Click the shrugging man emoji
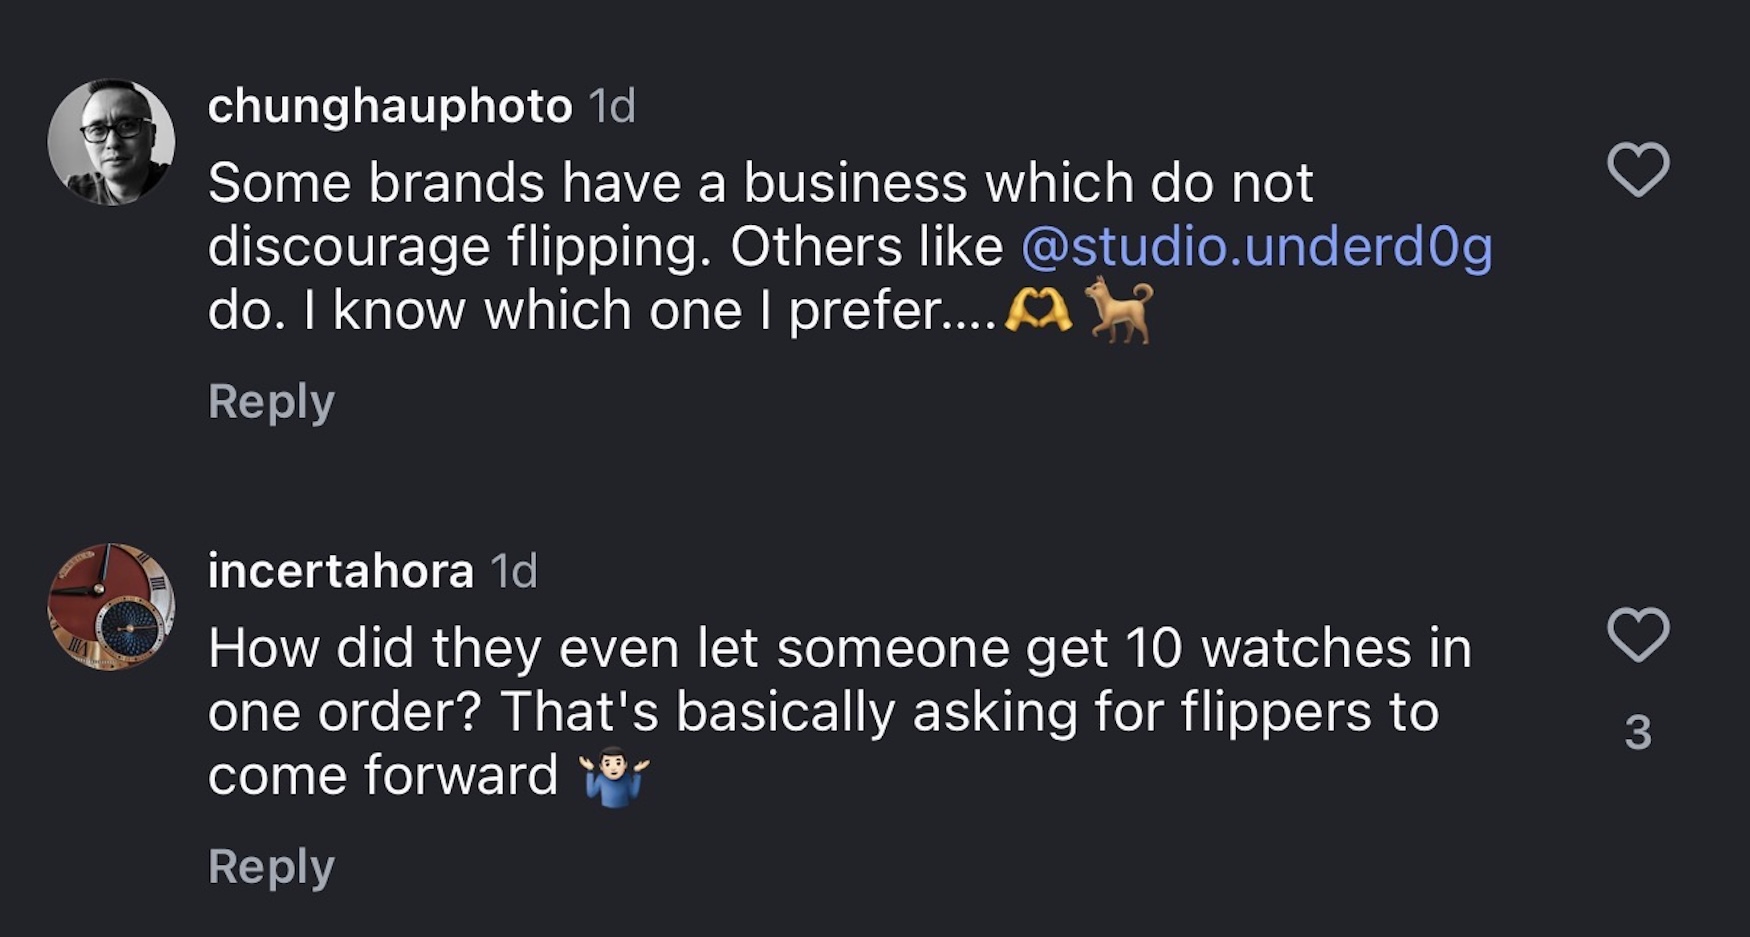This screenshot has height=937, width=1750. (x=615, y=776)
